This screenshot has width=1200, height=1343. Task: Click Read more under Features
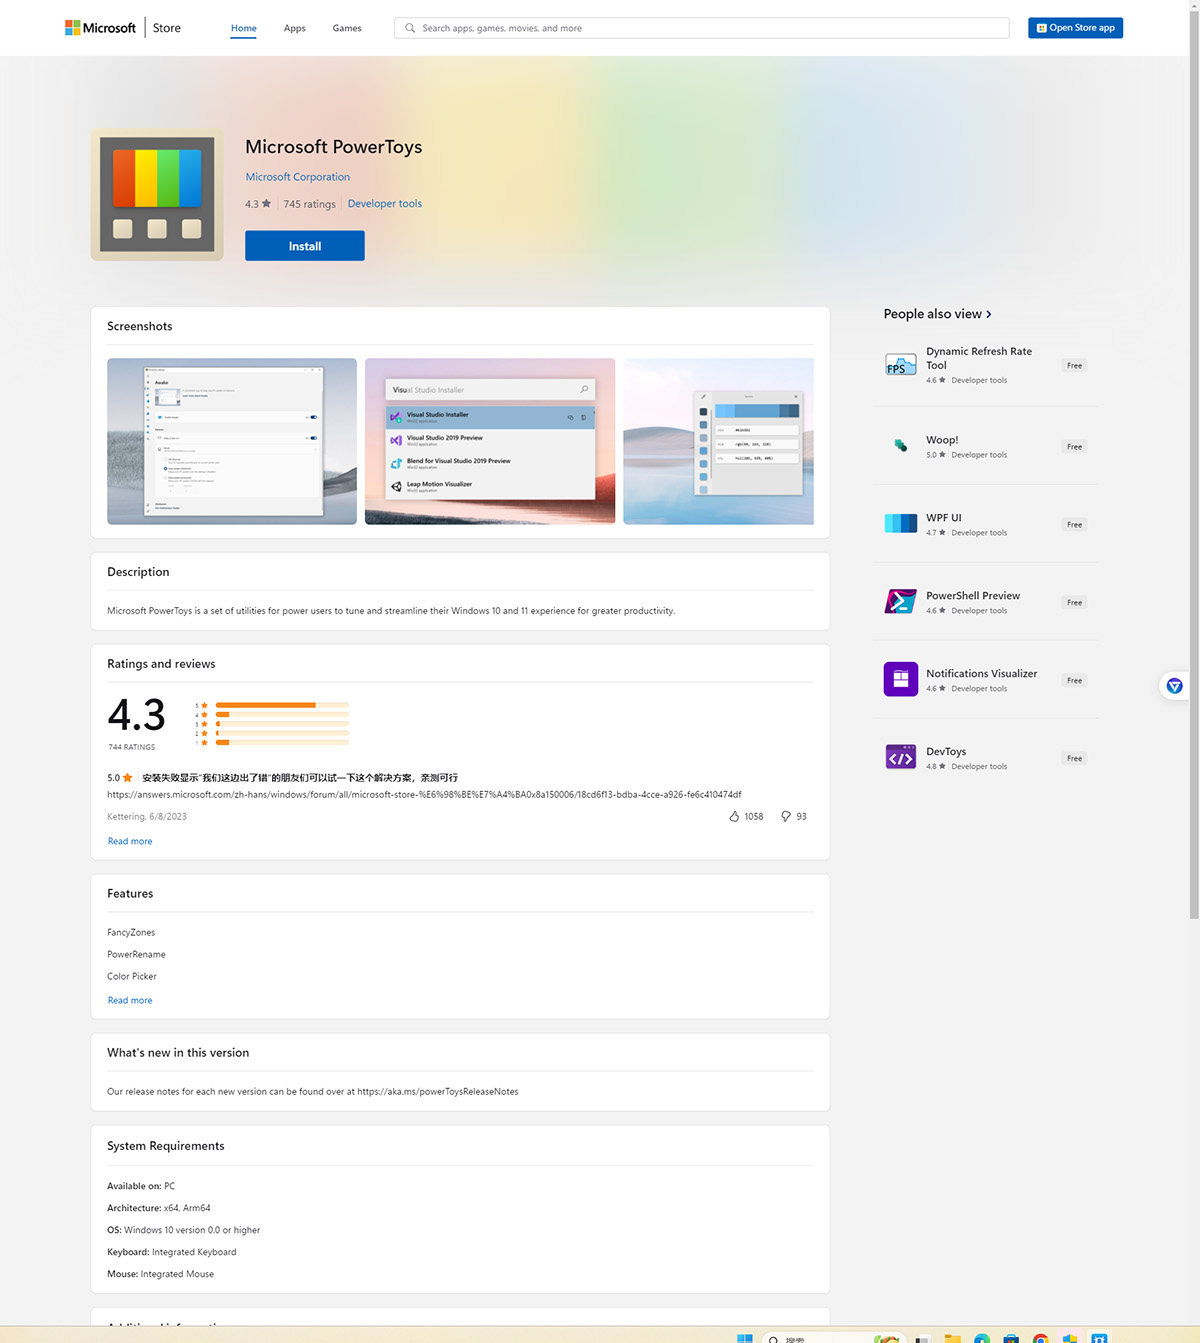click(130, 1000)
